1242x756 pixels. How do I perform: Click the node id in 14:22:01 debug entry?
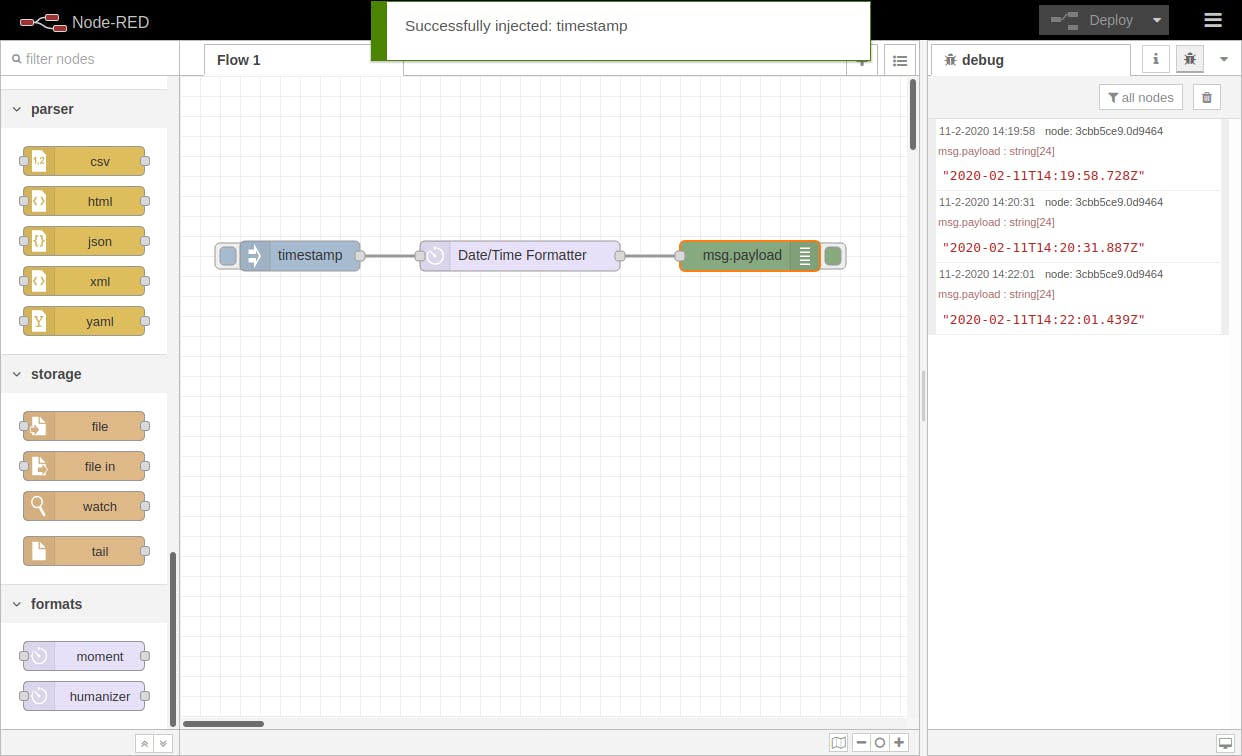pyautogui.click(x=1104, y=274)
